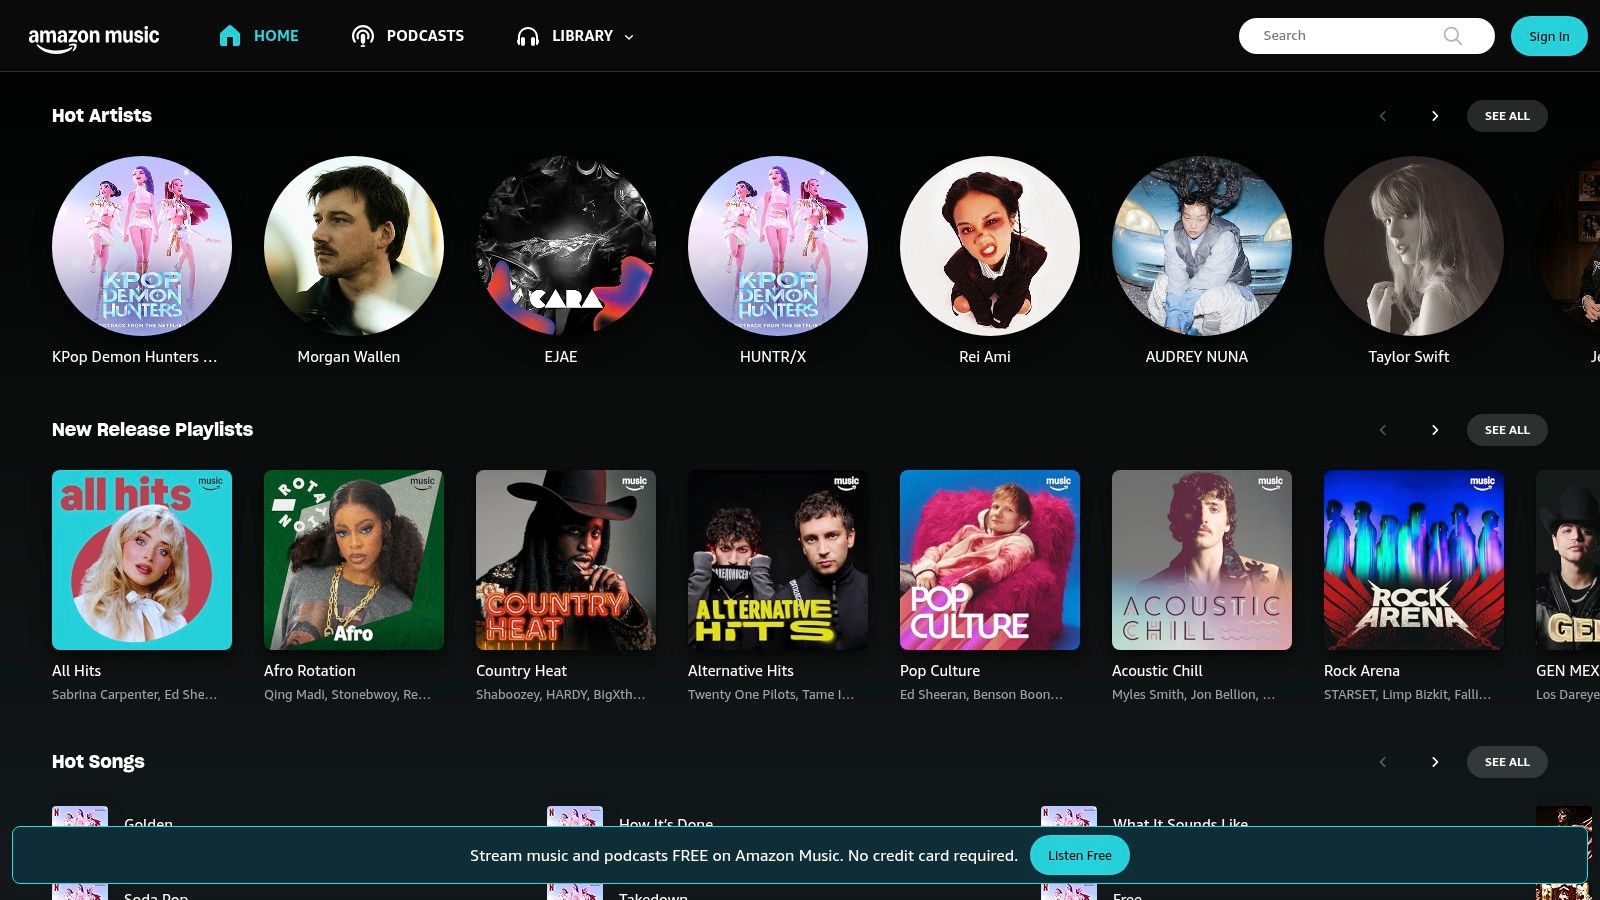This screenshot has width=1600, height=900.
Task: Open the Afro Rotation playlist cover
Action: [354, 560]
